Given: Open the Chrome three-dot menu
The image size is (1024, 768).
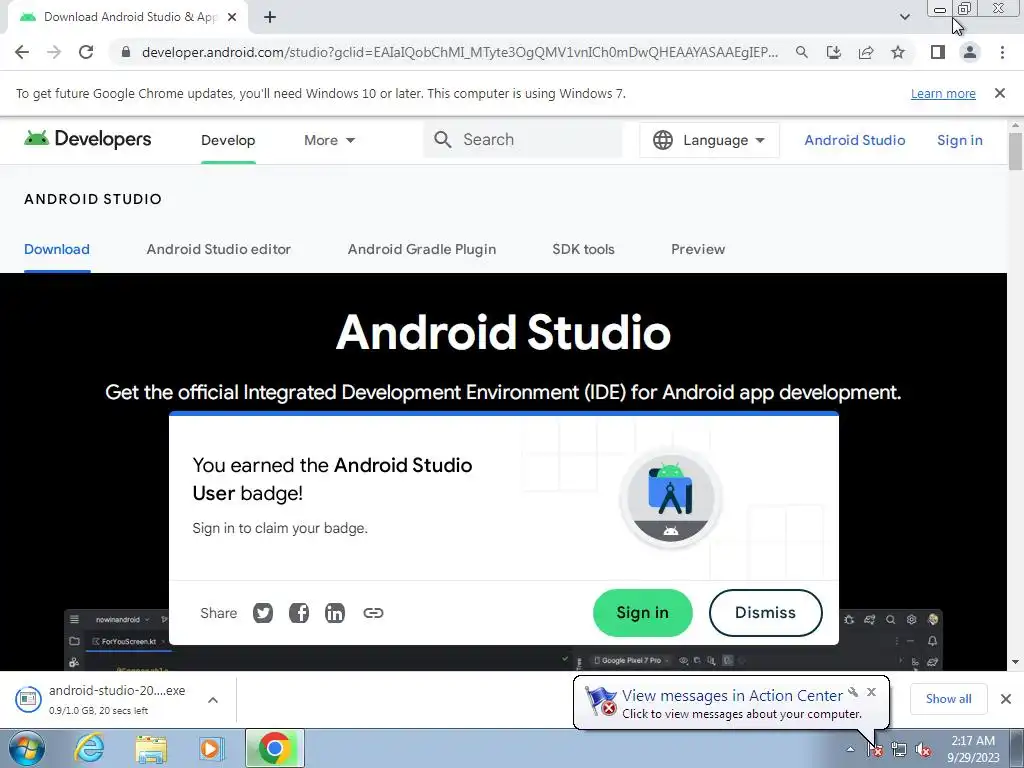Looking at the screenshot, I should pos(1002,52).
